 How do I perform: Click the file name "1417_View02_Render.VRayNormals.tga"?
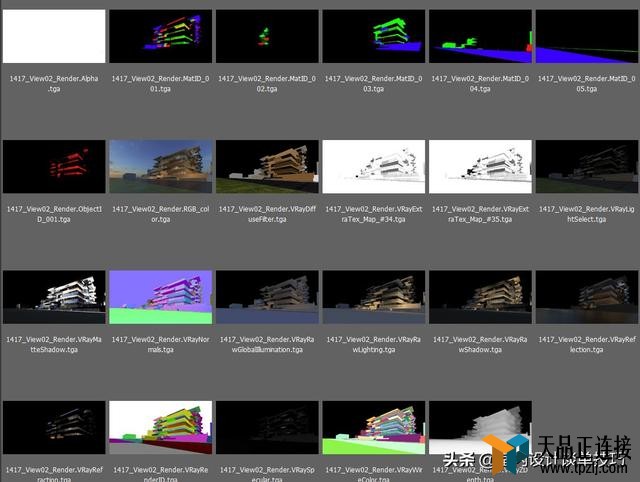click(x=160, y=344)
